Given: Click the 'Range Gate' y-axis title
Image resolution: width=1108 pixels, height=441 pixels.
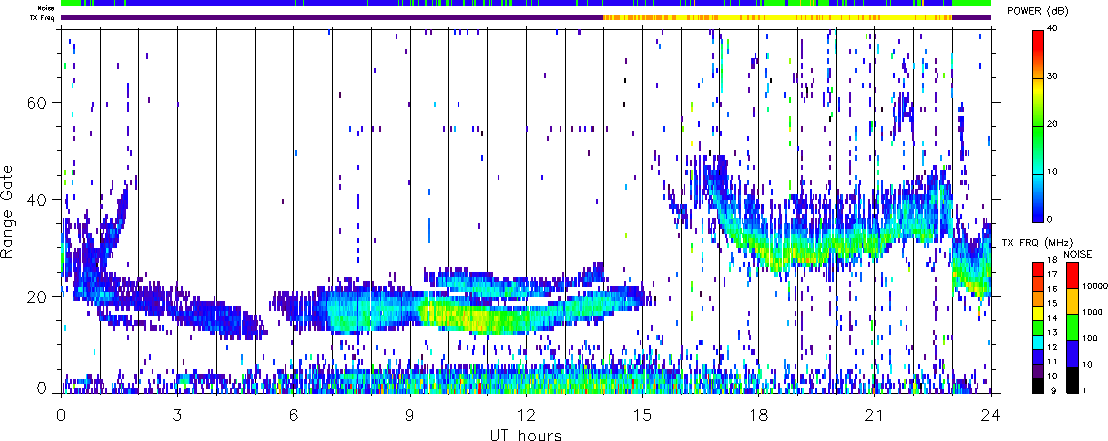Looking at the screenshot, I should pyautogui.click(x=10, y=211).
